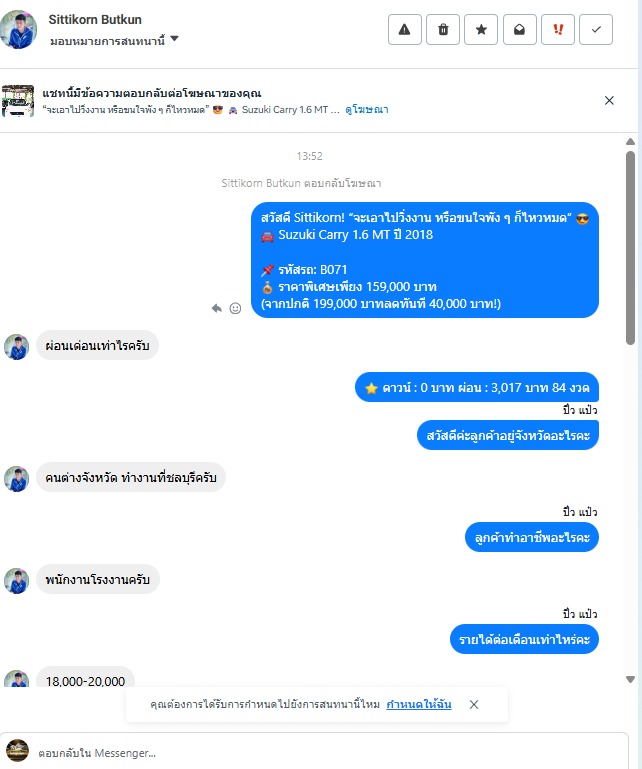Click reply arrow beside the ad message
This screenshot has width=642, height=769.
coord(216,308)
